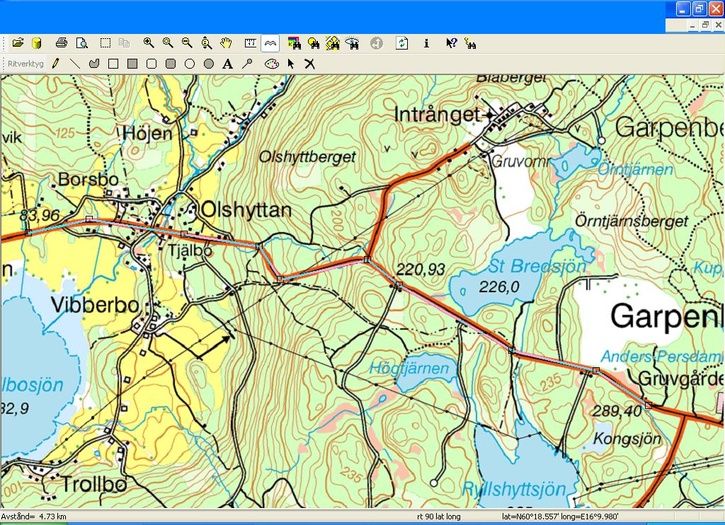The height and width of the screenshot is (525, 725).
Task: Open print preview from the toolbar
Action: (x=82, y=43)
